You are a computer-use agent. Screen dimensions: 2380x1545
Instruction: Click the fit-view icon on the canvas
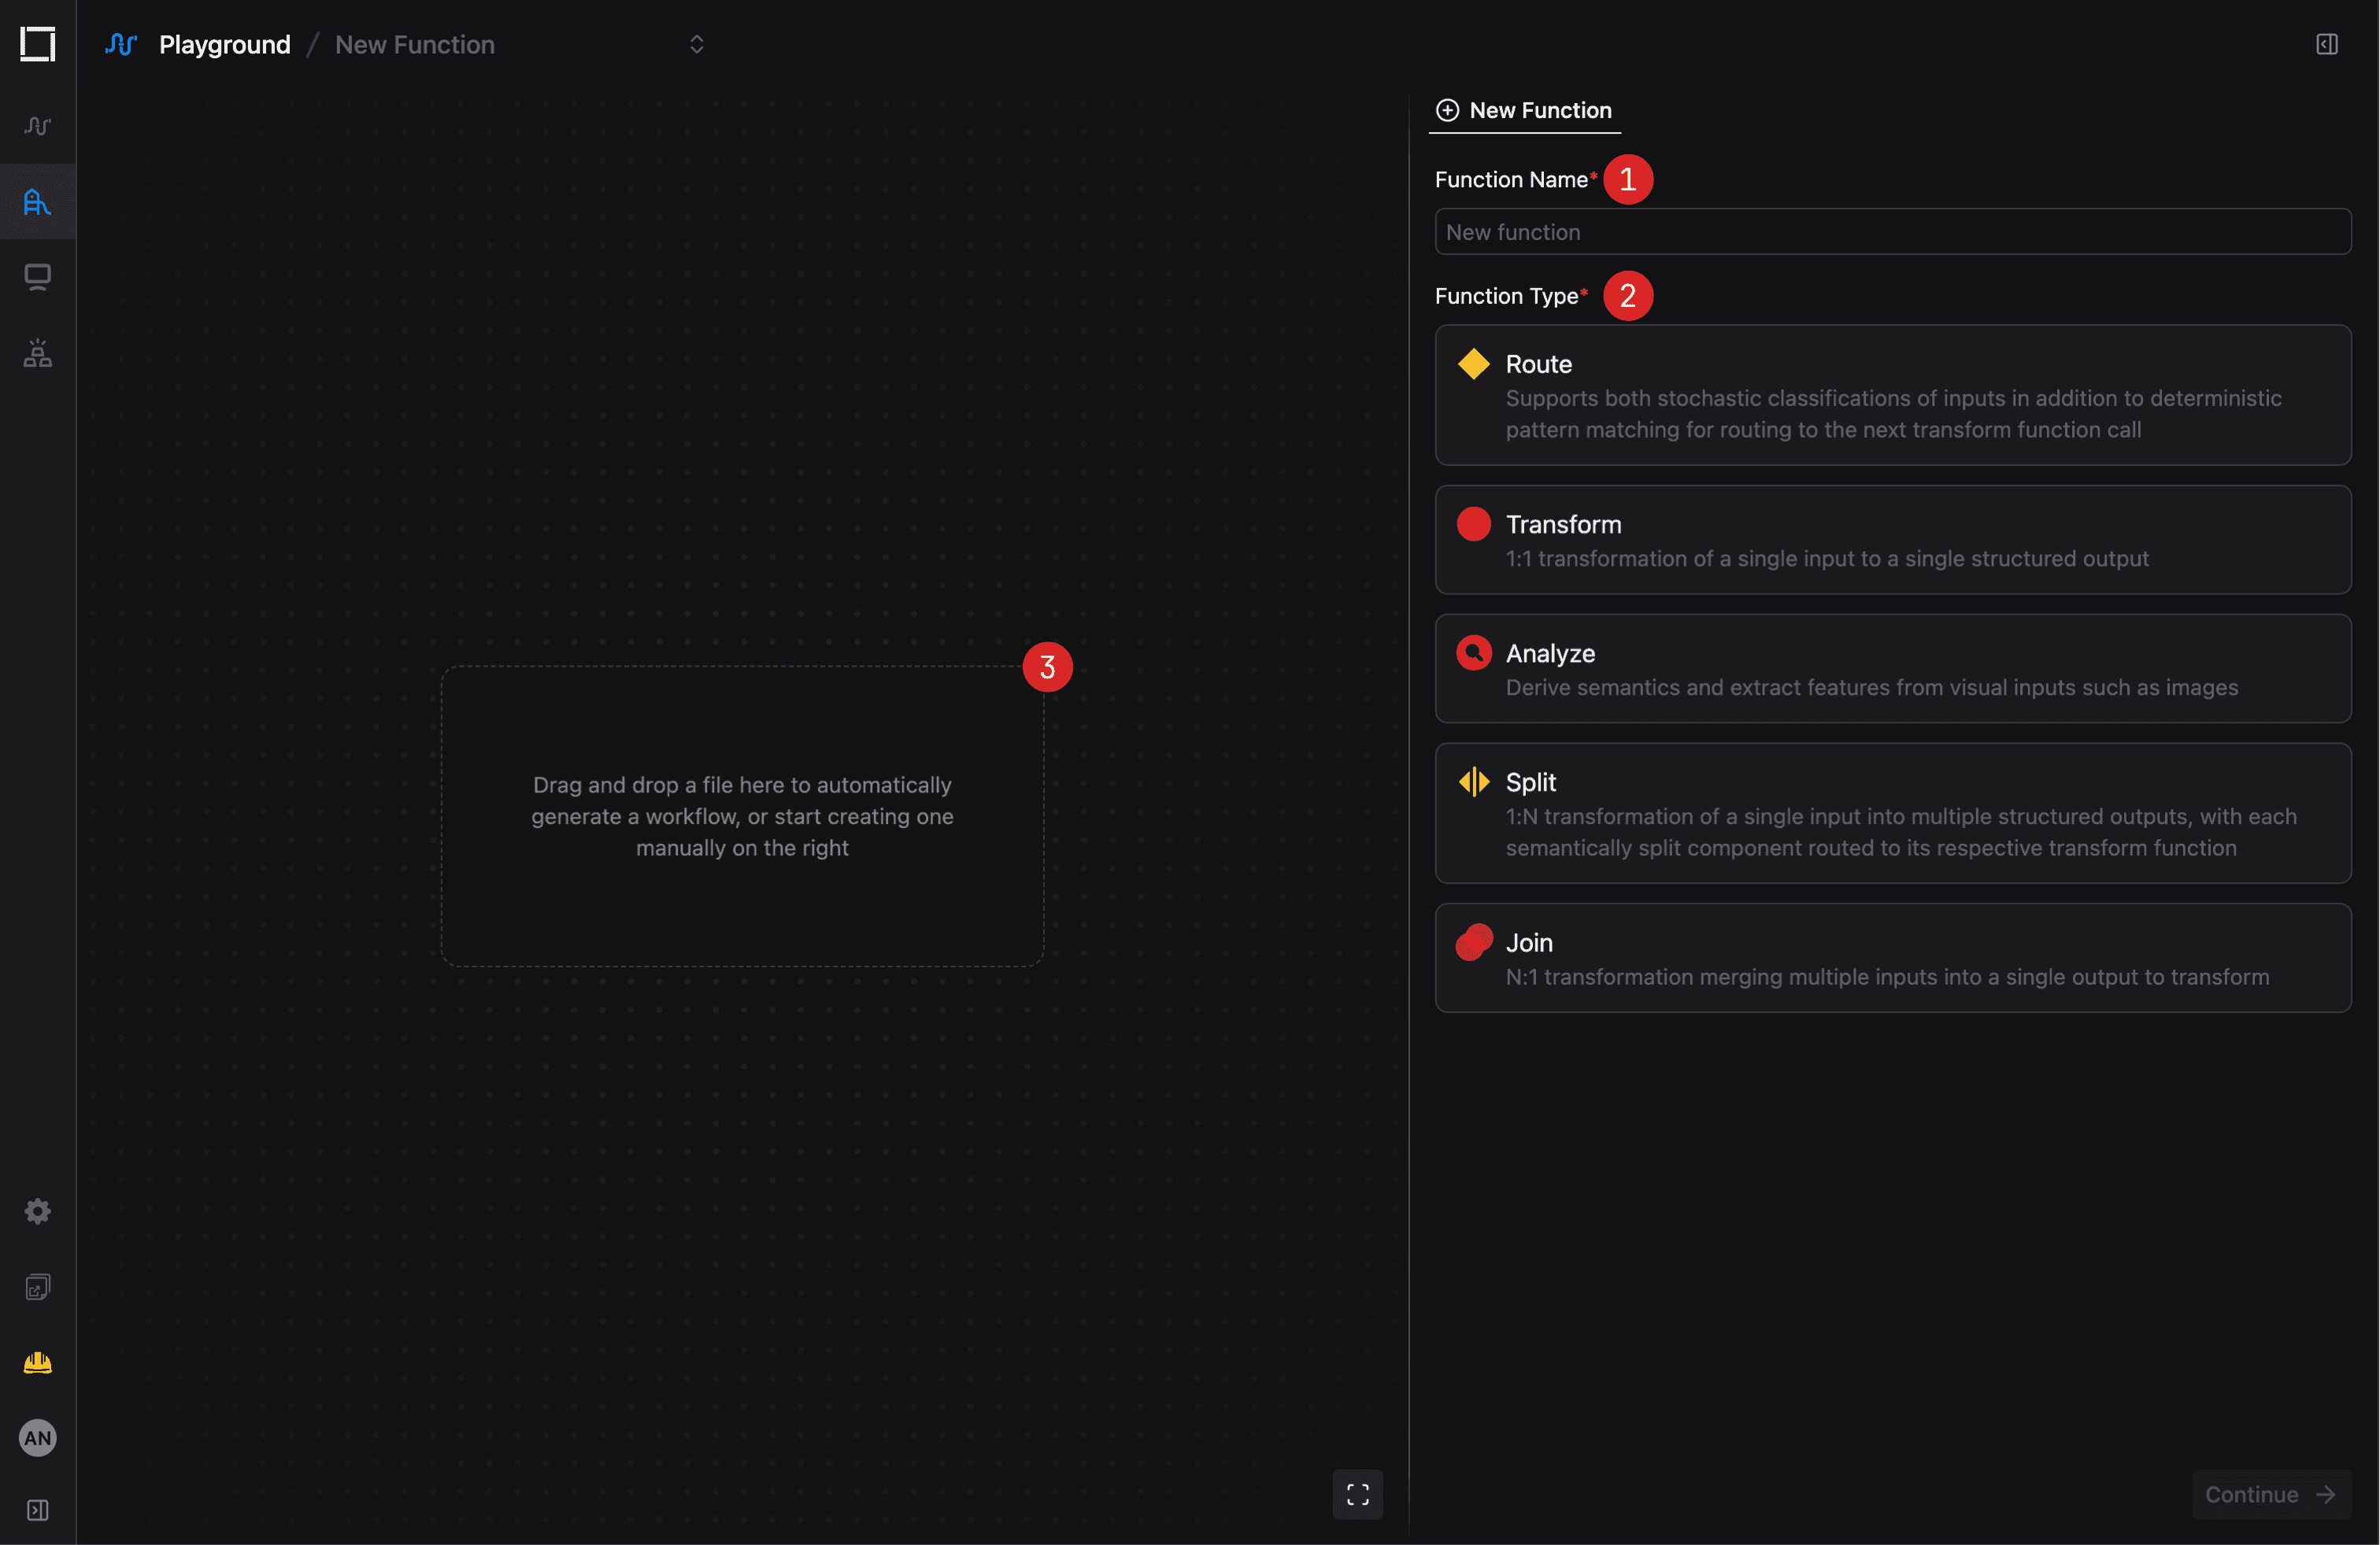[1357, 1494]
